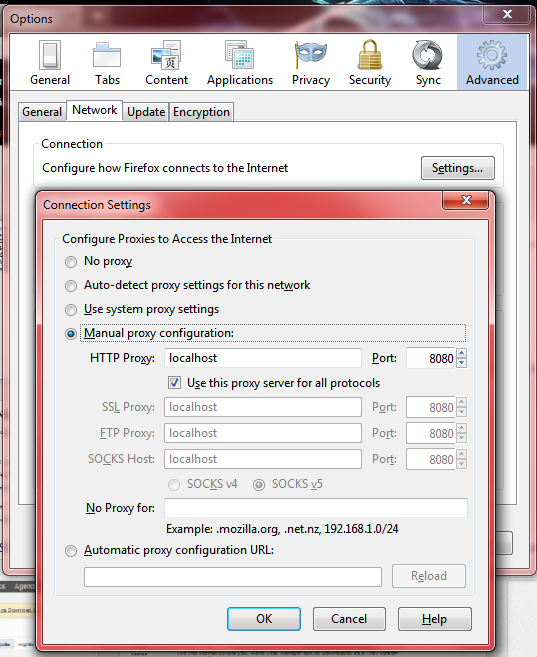Open the Security padlock pane
537x657 pixels.
(x=369, y=62)
